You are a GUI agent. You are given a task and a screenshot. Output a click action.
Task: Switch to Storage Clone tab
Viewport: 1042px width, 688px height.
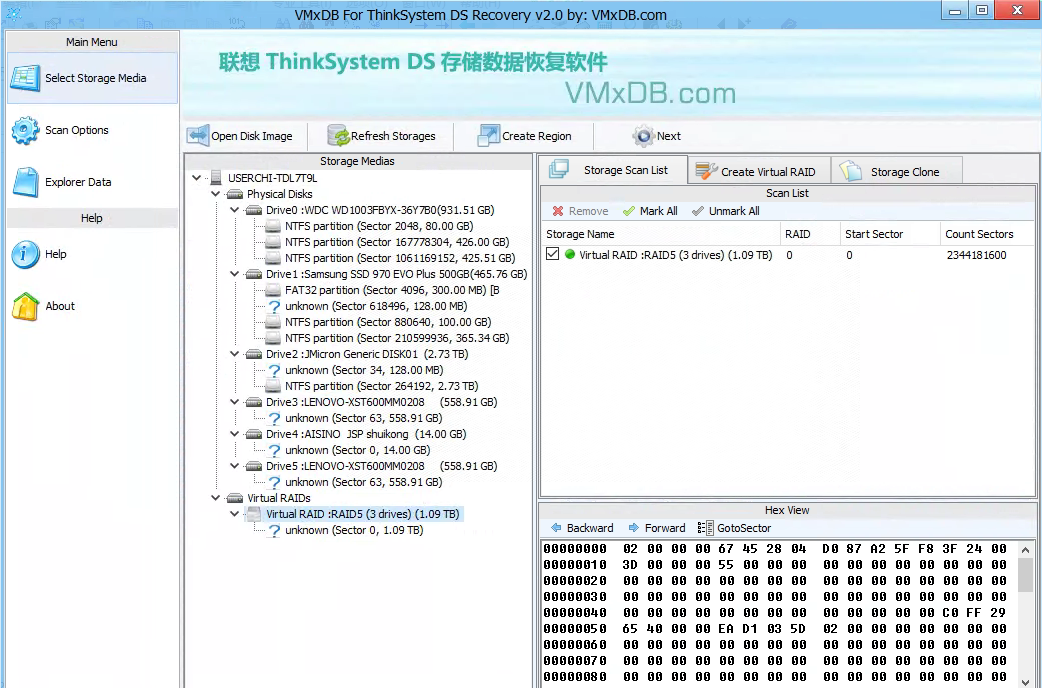896,172
